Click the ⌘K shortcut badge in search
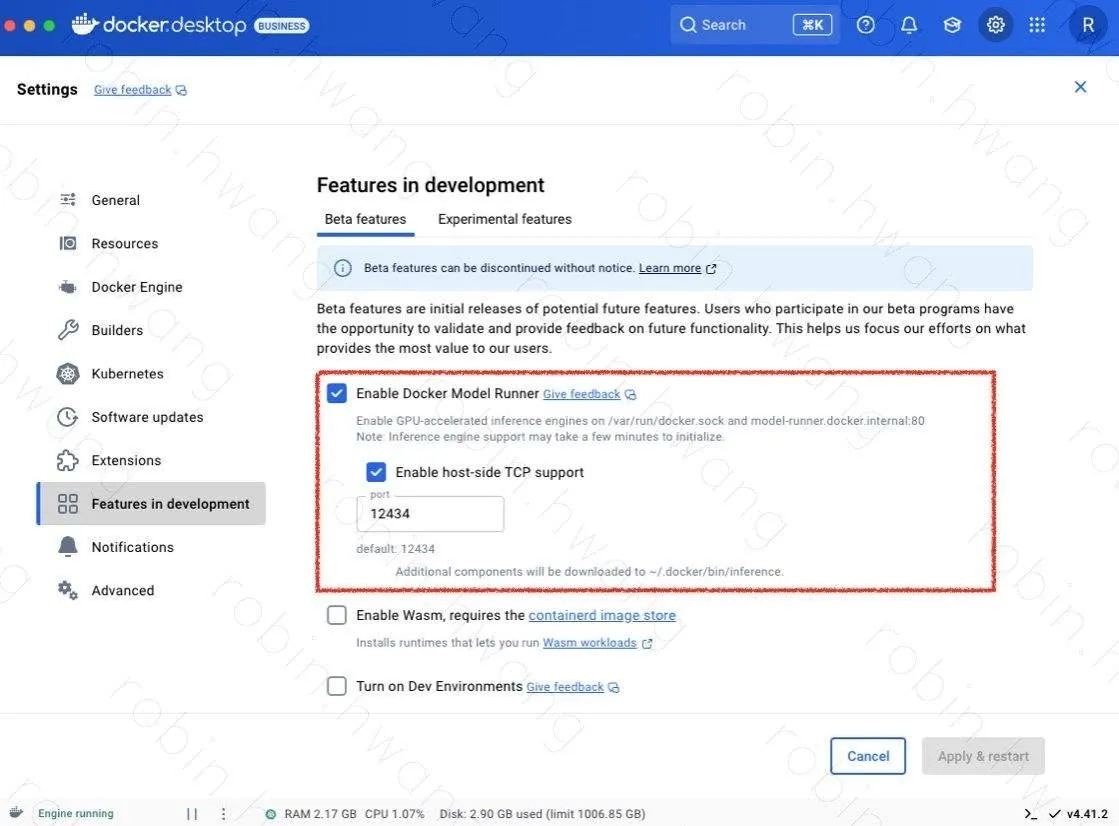Image resolution: width=1119 pixels, height=826 pixels. 812,25
